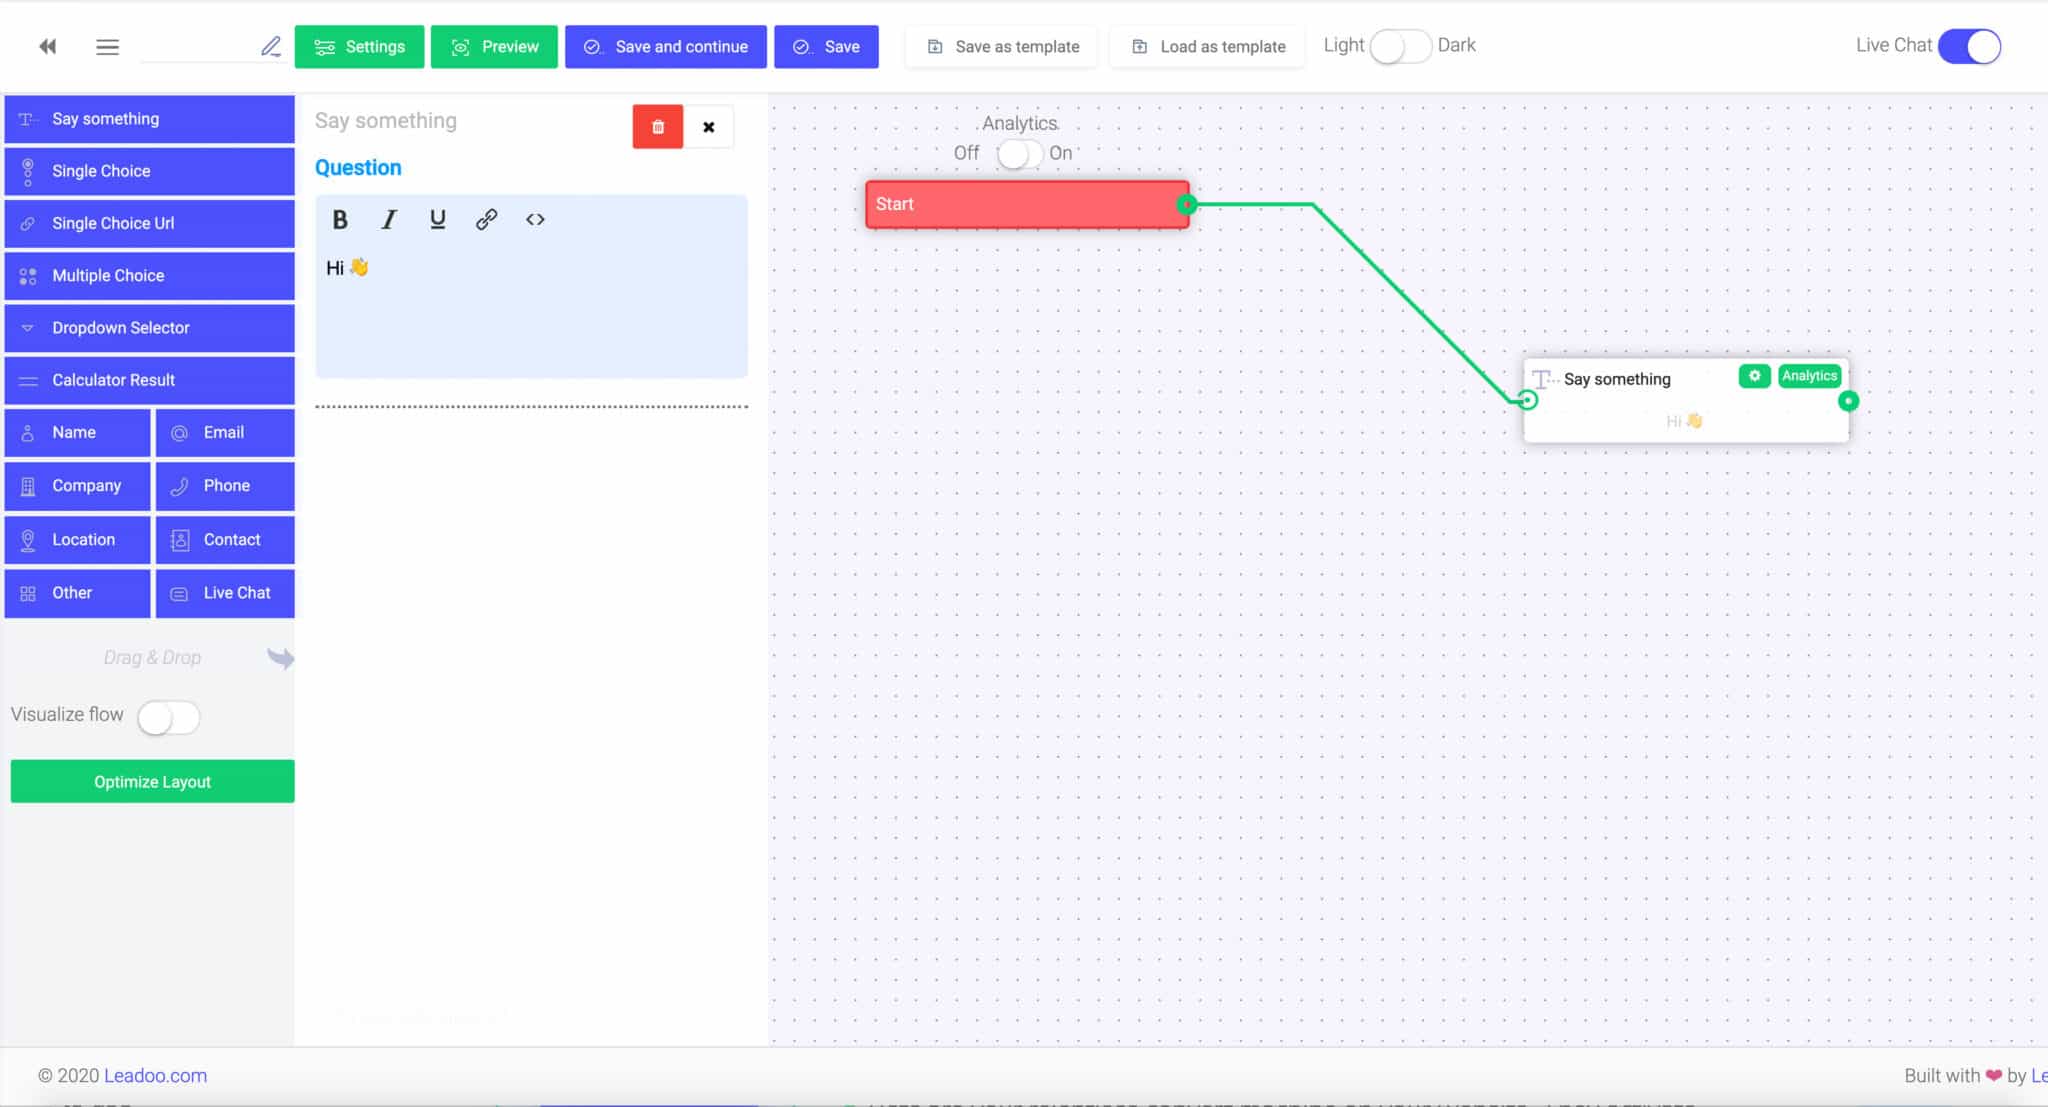Open the gear settings on the Say something node
2048x1107 pixels.
pos(1755,376)
